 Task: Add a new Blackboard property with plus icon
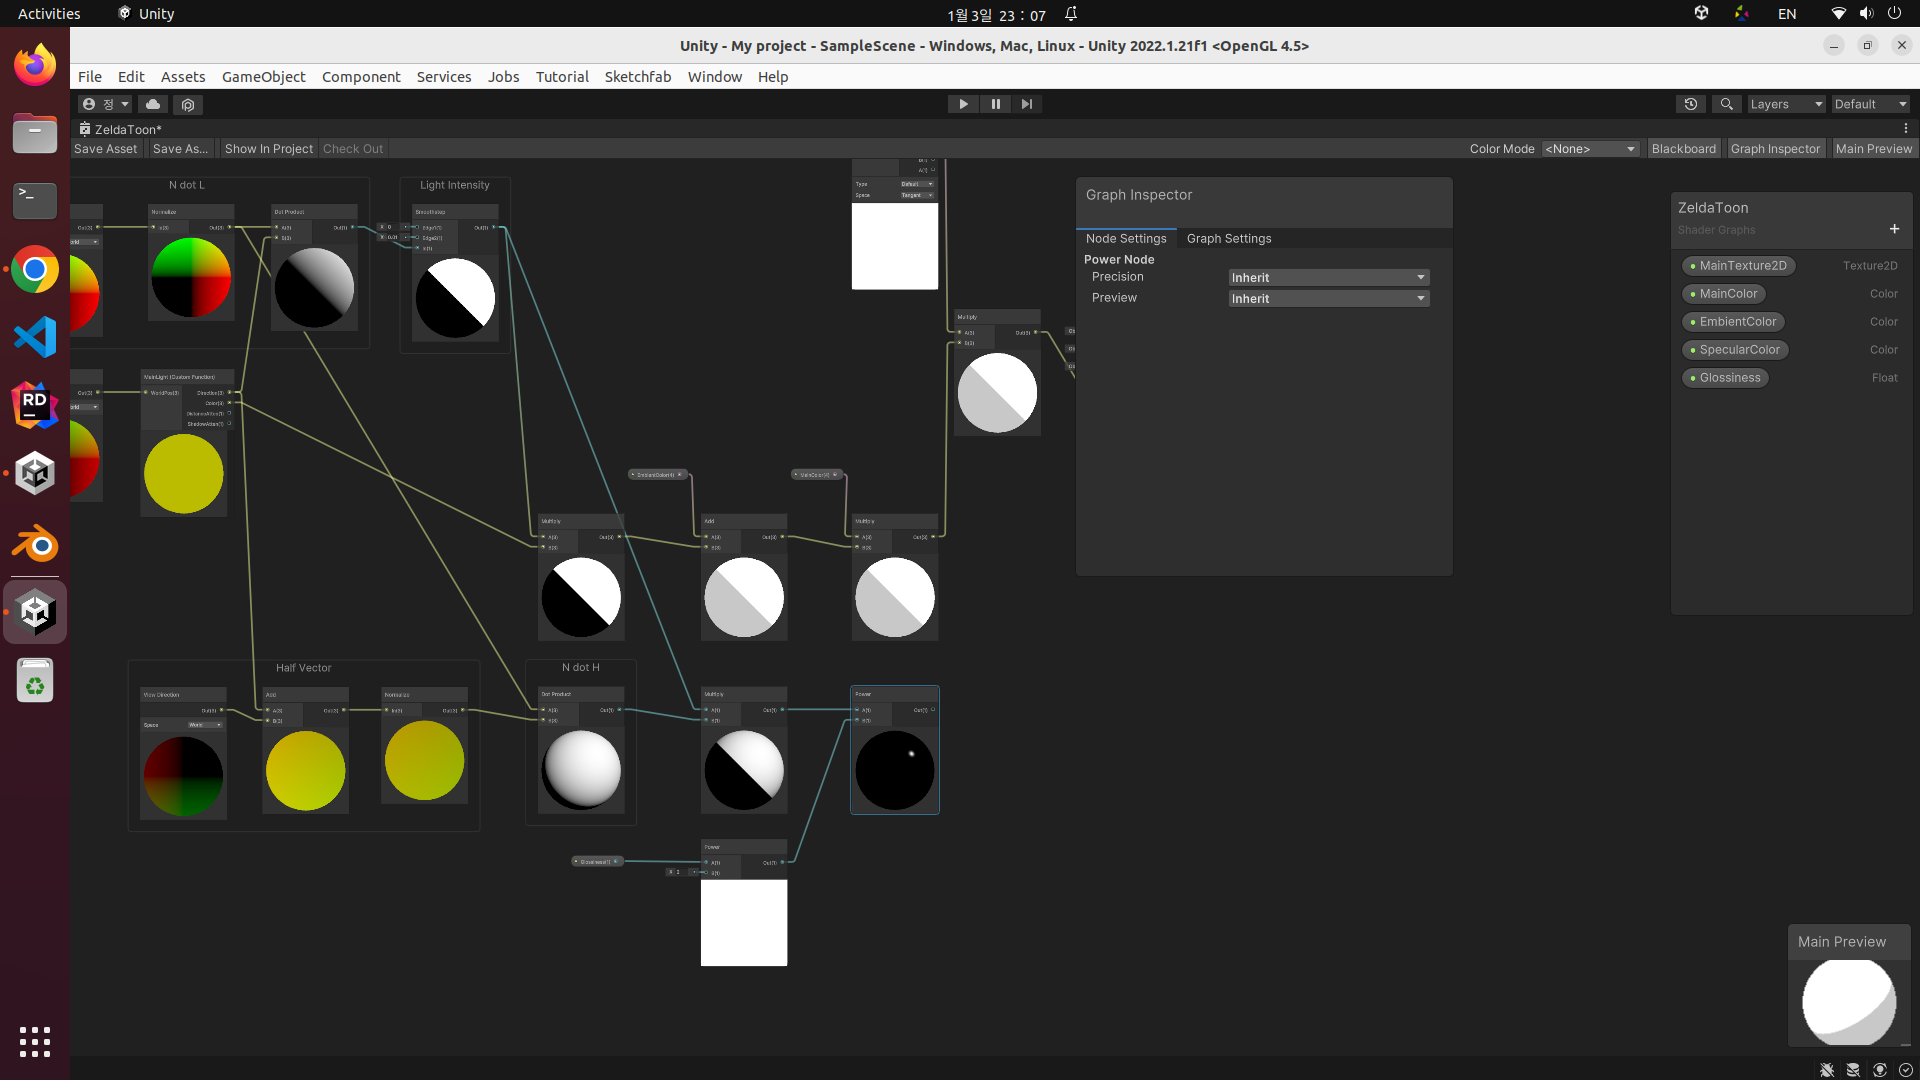point(1894,229)
